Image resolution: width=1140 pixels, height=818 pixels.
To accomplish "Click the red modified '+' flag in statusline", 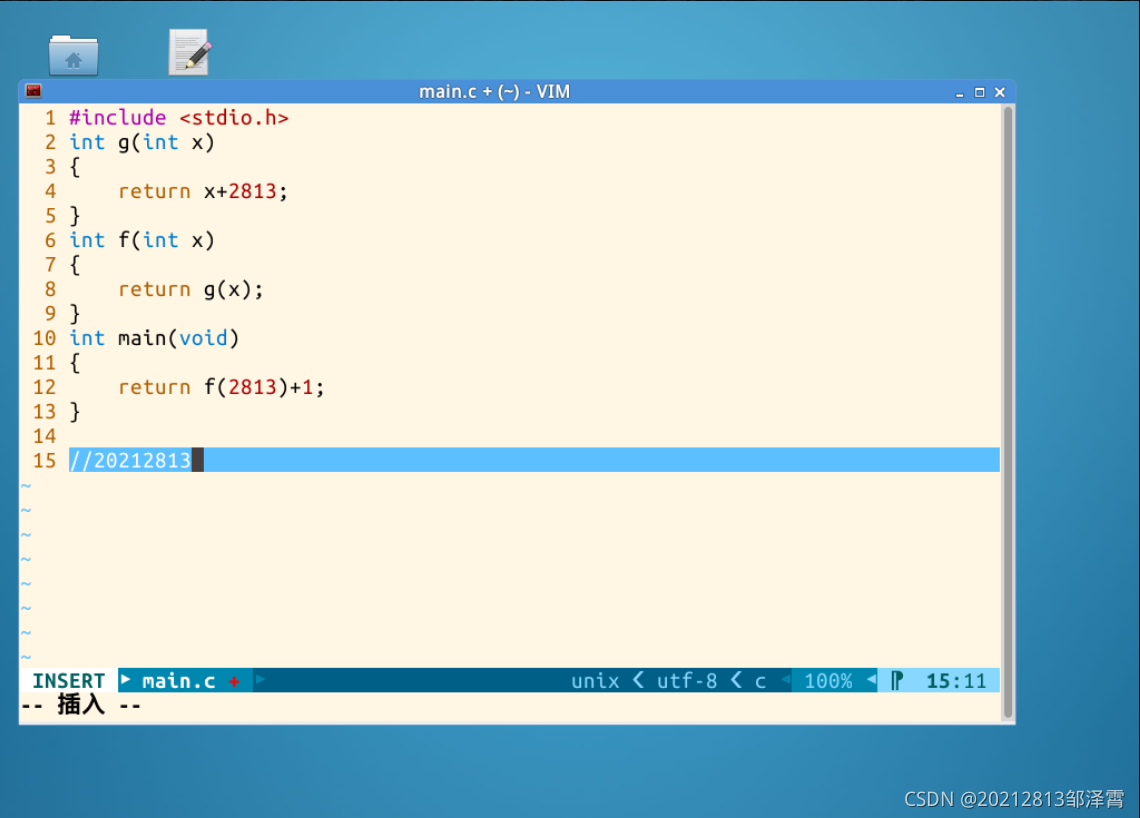I will coord(234,681).
